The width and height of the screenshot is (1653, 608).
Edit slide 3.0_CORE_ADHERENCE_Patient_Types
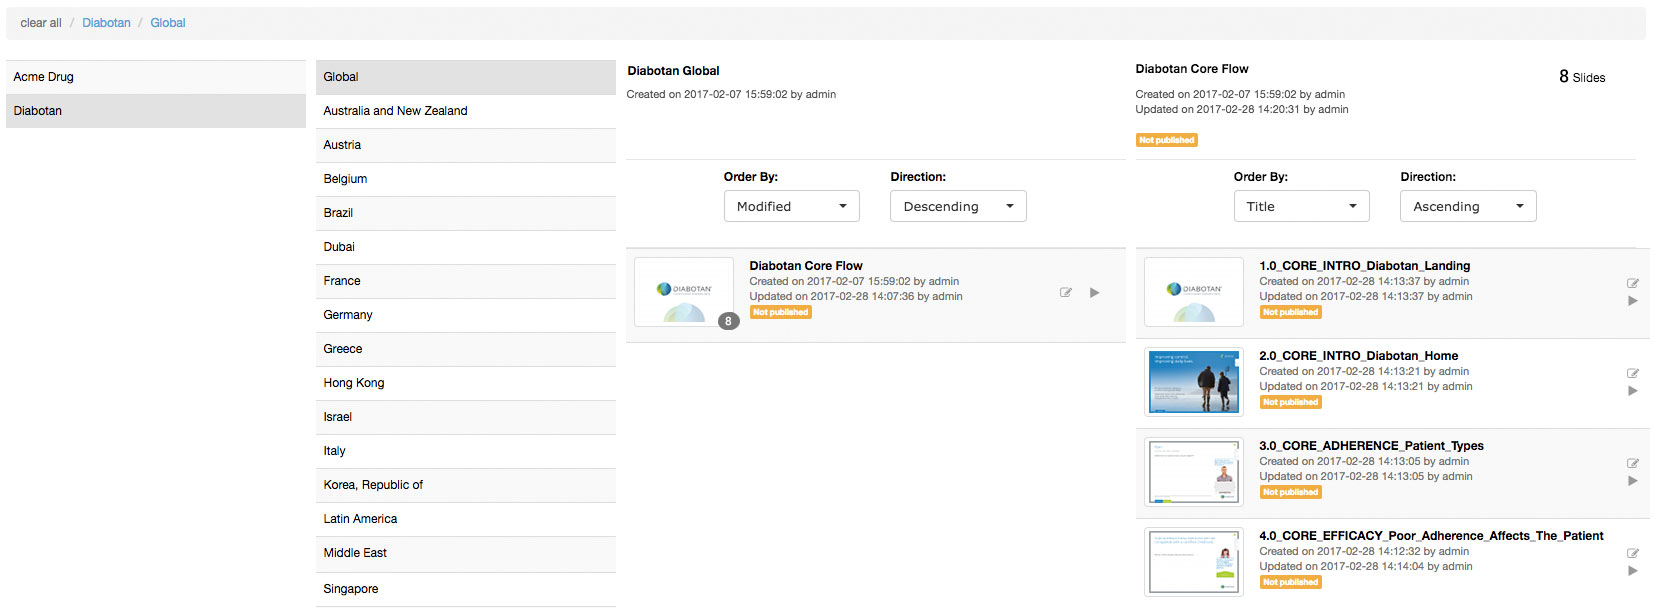coord(1633,463)
